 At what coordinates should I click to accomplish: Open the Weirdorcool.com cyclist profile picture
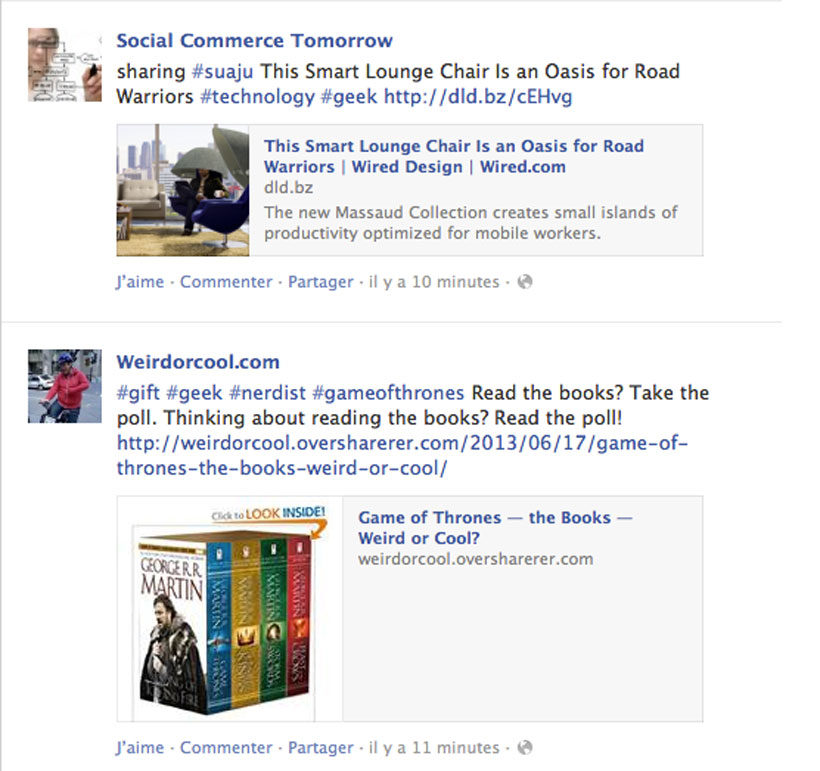[65, 386]
